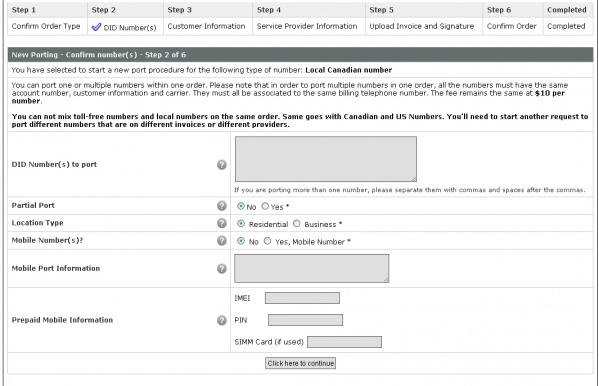
Task: Open help icon for Mobile Port Information
Action: point(222,269)
